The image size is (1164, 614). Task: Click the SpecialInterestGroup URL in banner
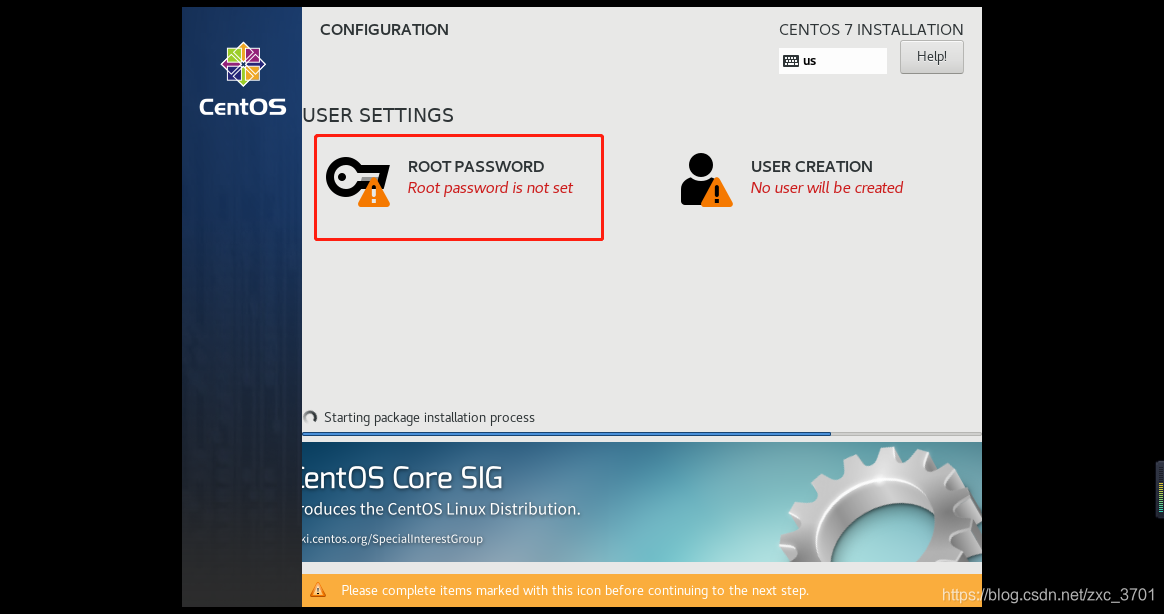click(392, 538)
